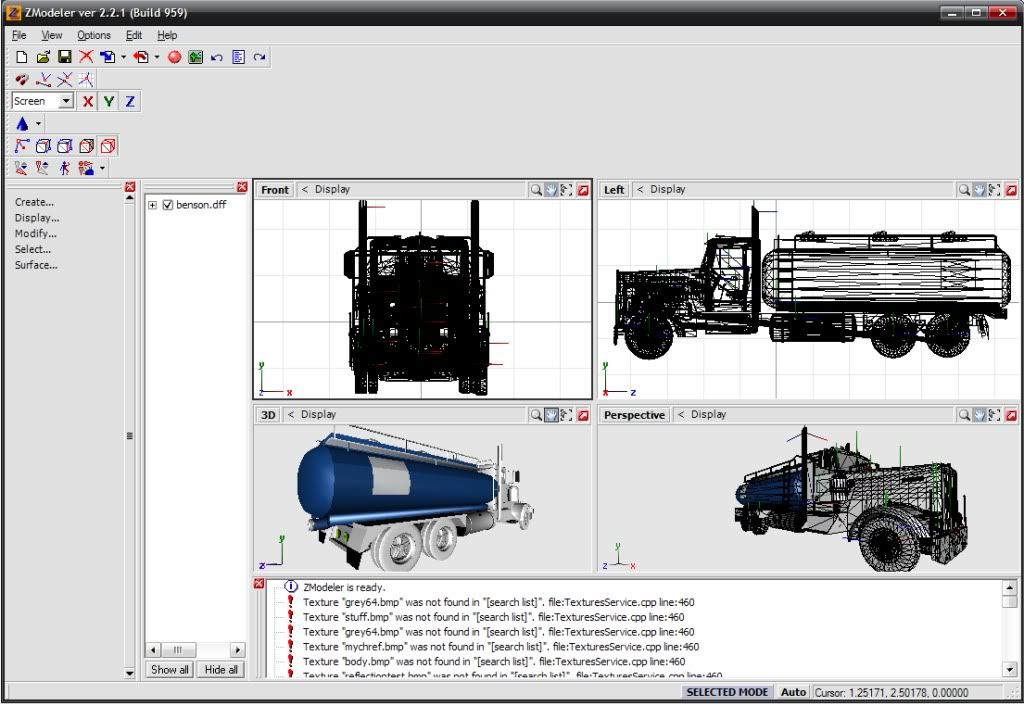
Task: Open the Create... command group
Action: (x=35, y=202)
